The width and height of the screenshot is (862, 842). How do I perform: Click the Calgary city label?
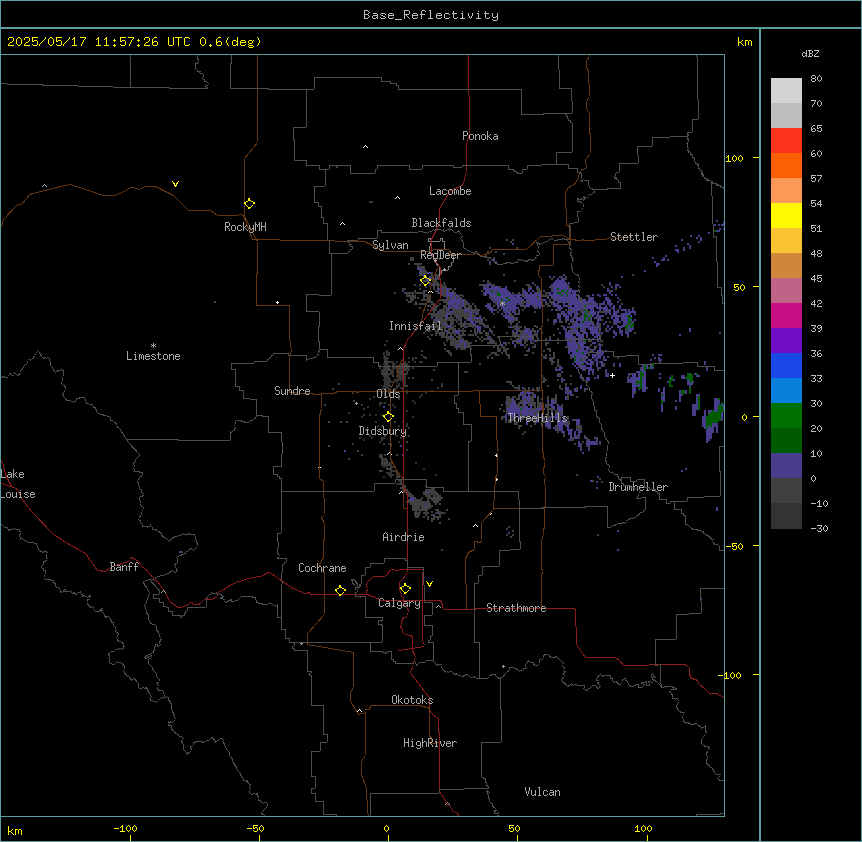coord(400,603)
